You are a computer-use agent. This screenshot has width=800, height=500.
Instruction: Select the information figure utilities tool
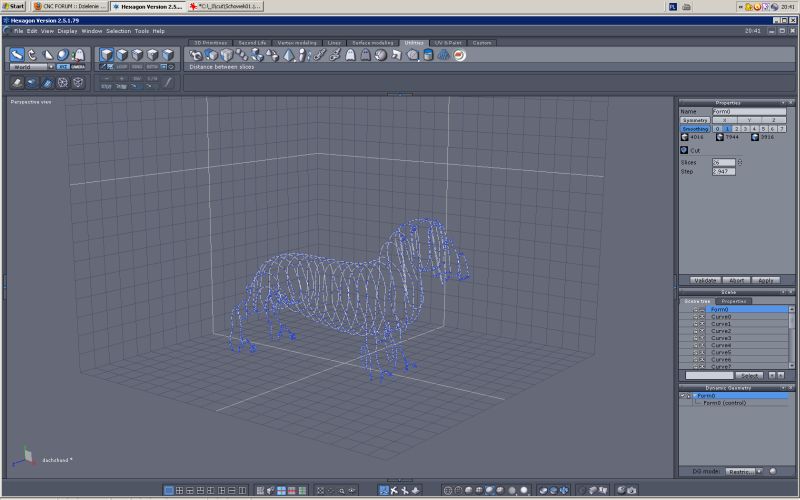point(303,55)
